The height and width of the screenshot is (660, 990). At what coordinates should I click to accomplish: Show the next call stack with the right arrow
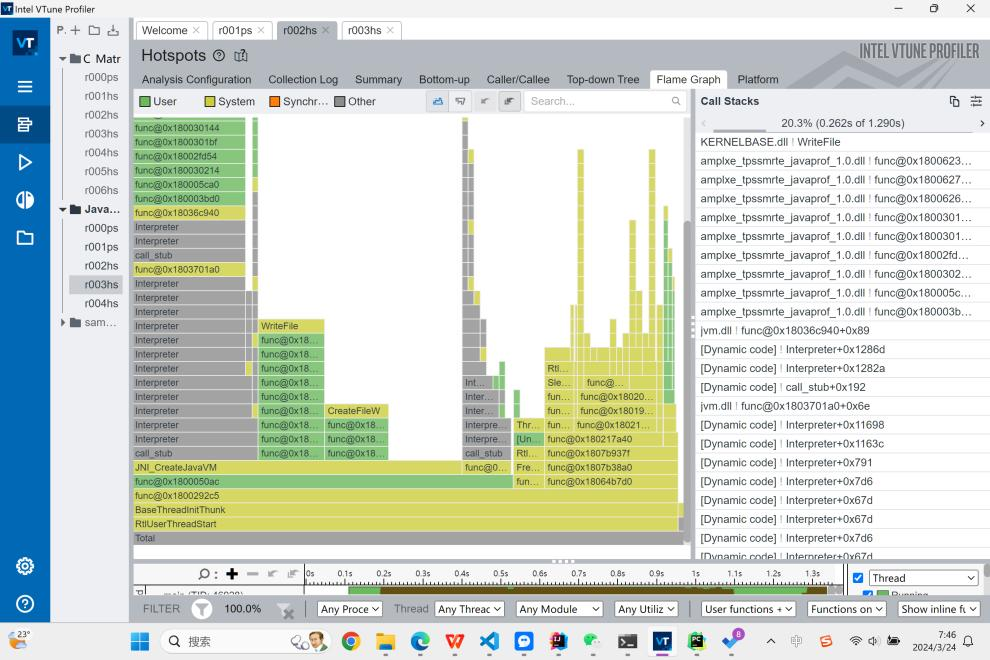(982, 123)
